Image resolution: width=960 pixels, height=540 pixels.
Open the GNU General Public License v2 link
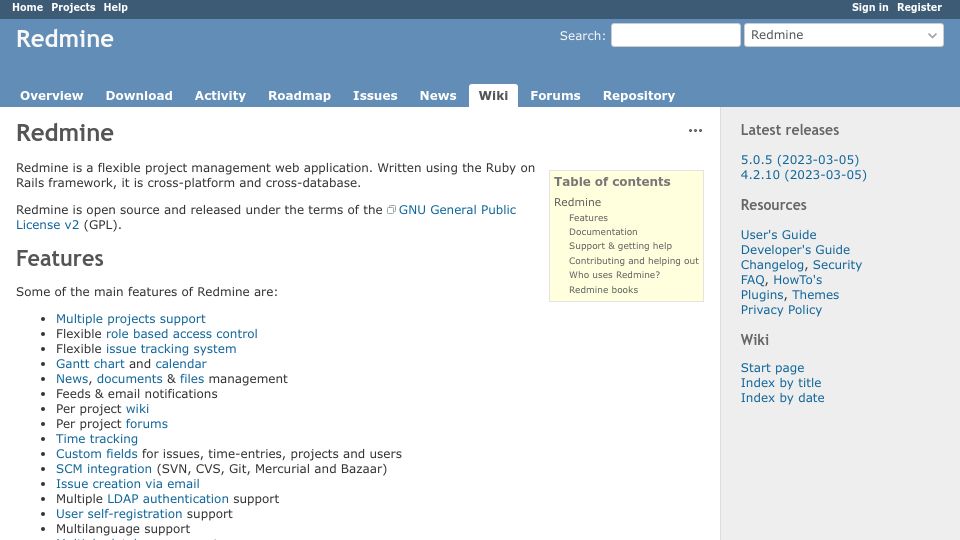(457, 210)
